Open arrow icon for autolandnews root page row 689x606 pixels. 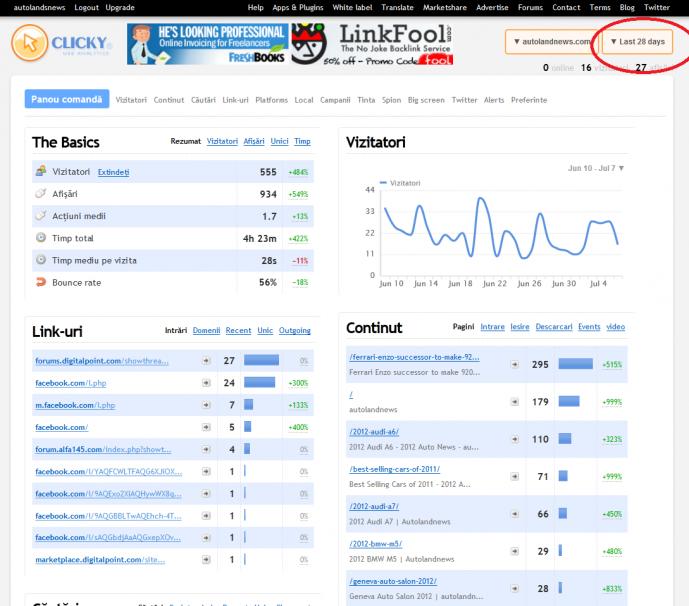(x=515, y=402)
